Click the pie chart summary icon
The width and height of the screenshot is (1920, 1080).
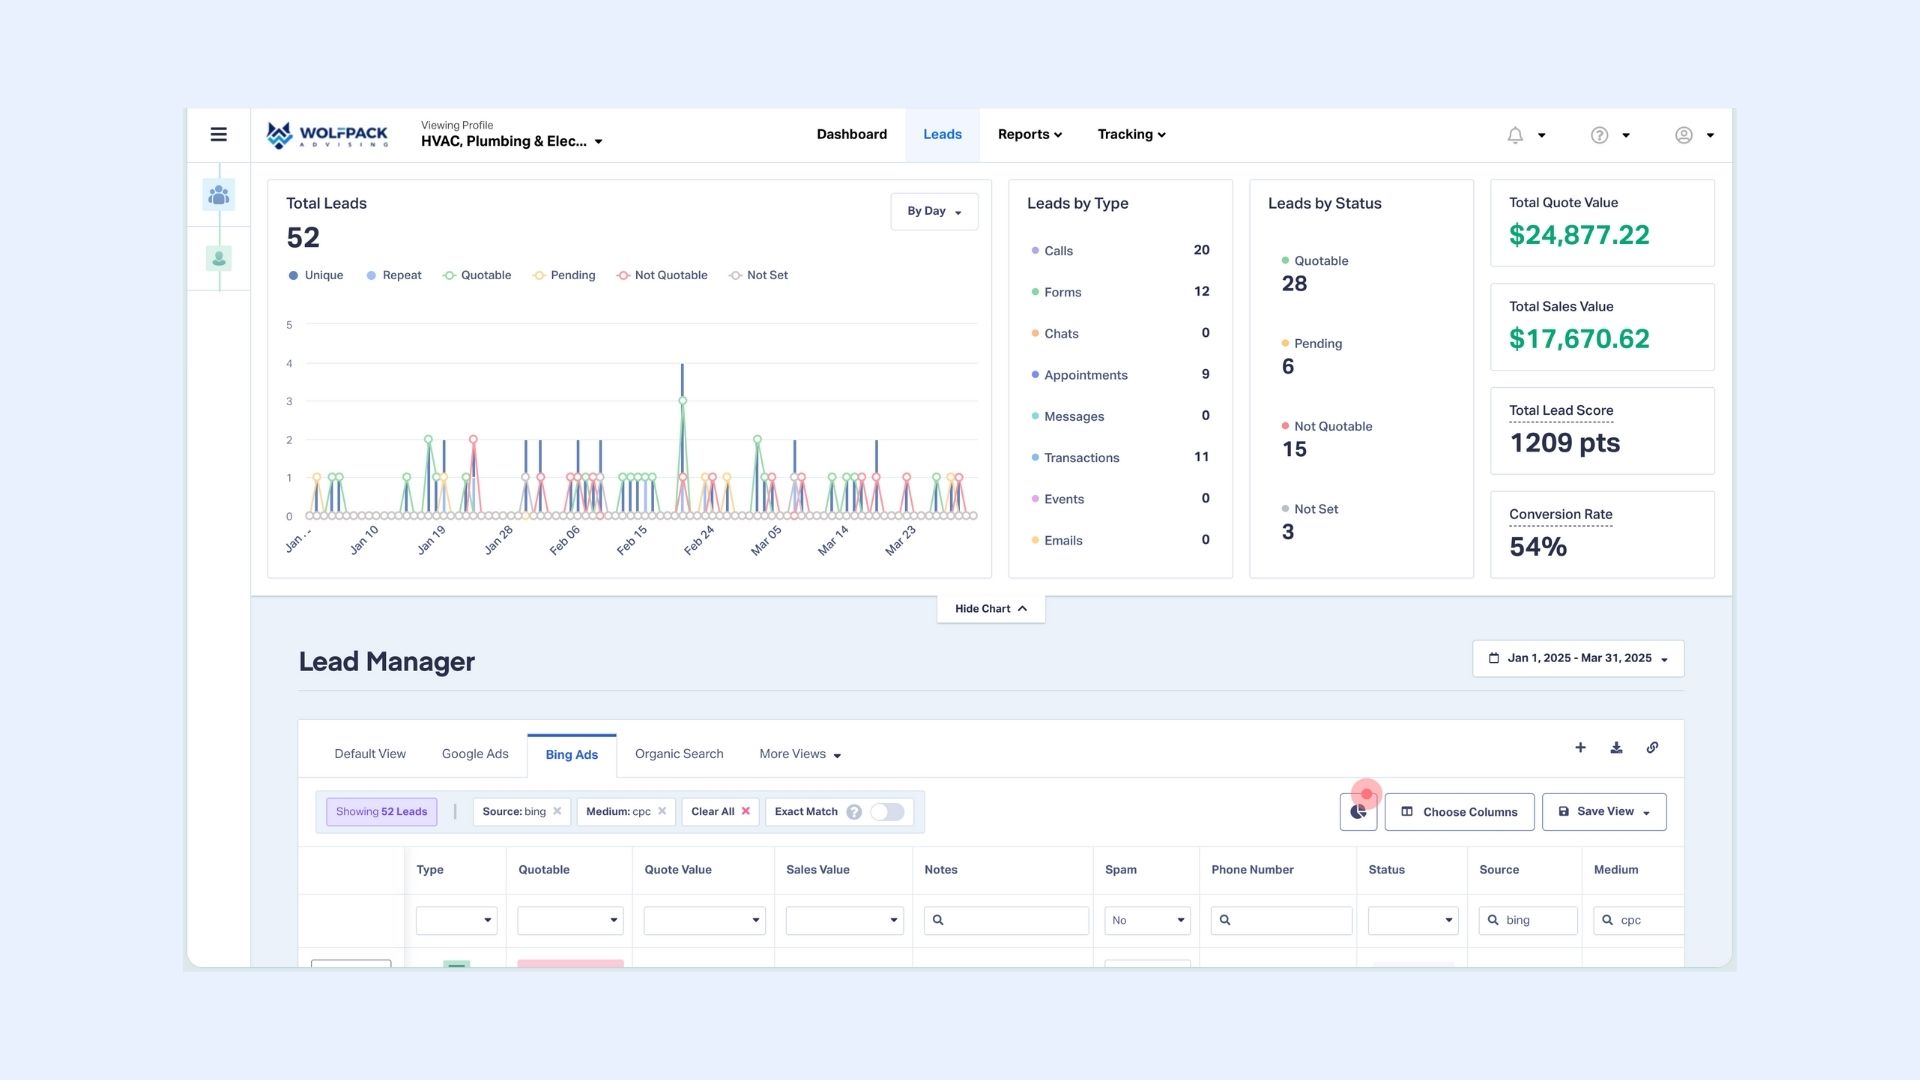click(1357, 812)
